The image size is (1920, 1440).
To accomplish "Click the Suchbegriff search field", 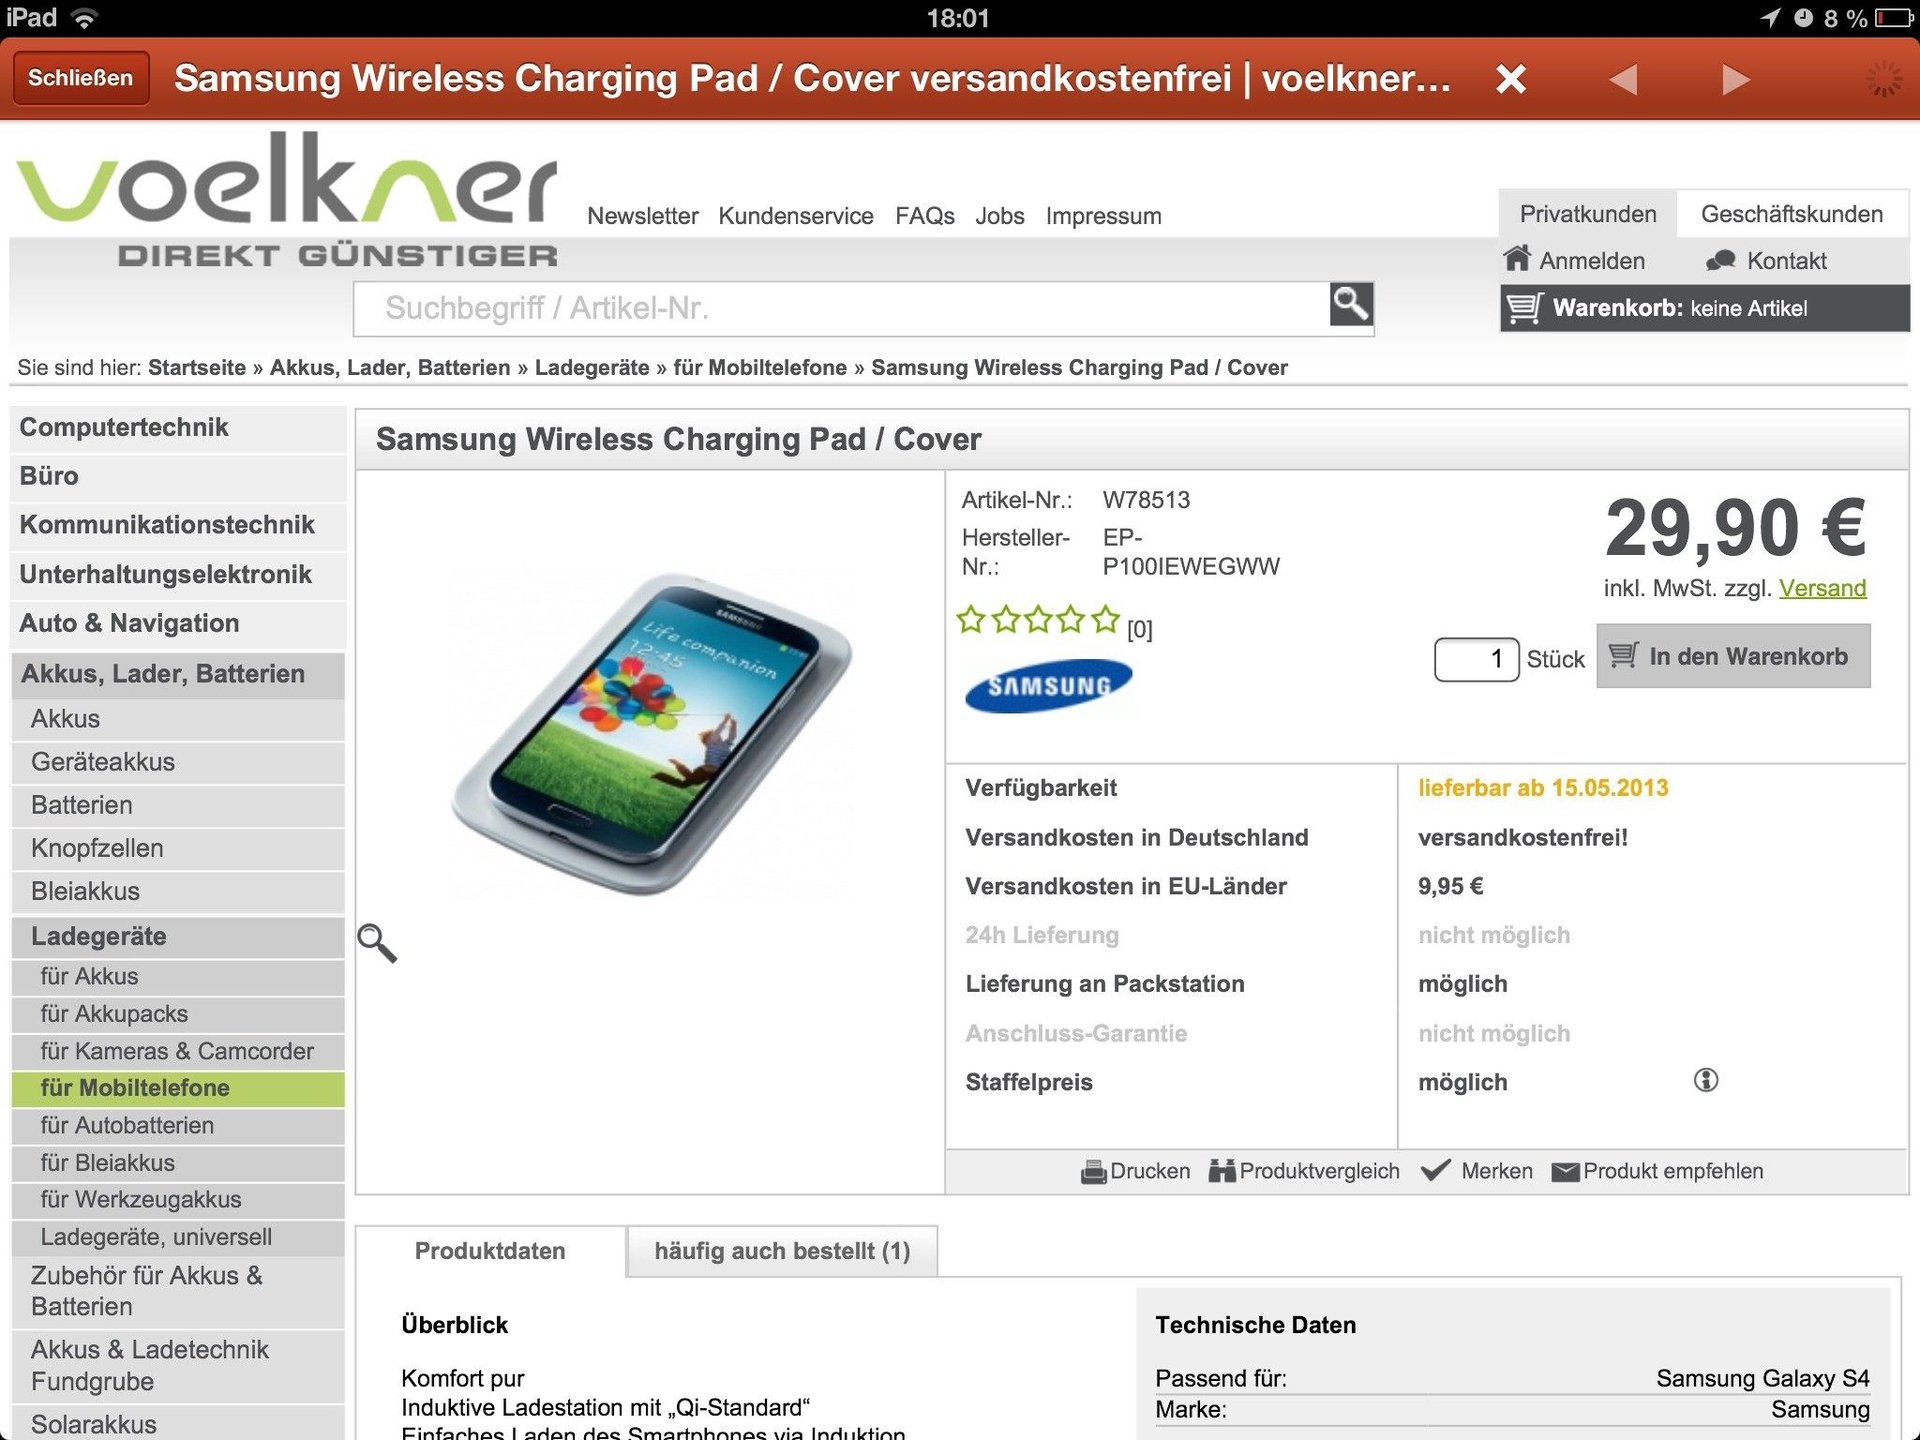I will coord(841,308).
